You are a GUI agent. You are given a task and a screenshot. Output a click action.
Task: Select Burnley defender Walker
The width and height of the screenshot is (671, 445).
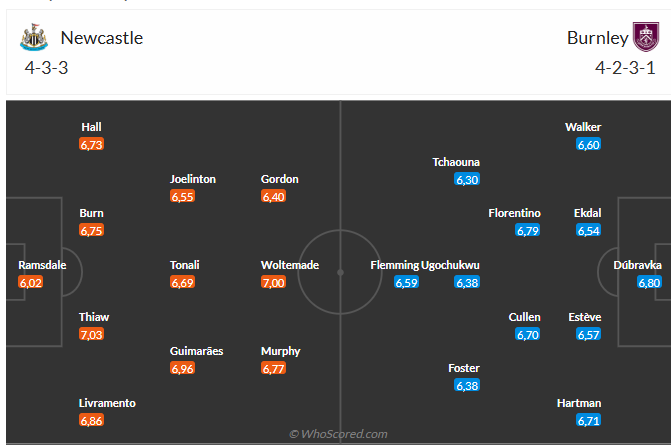click(x=583, y=127)
